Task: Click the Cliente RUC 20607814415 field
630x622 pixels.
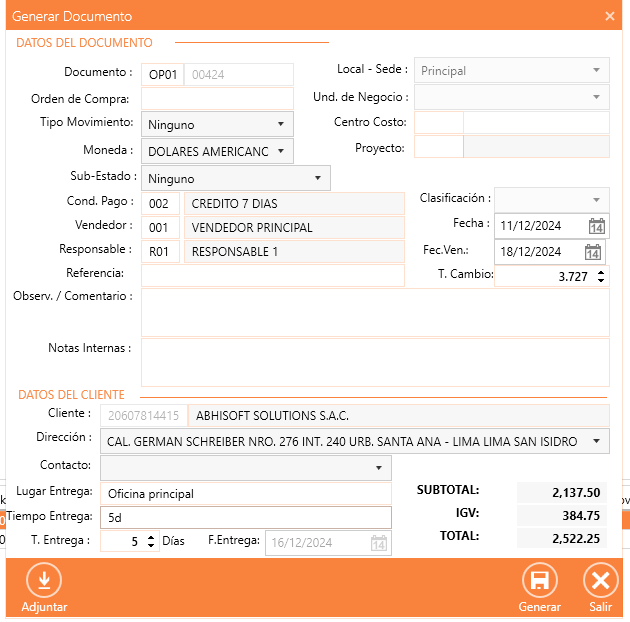Action: 144,415
